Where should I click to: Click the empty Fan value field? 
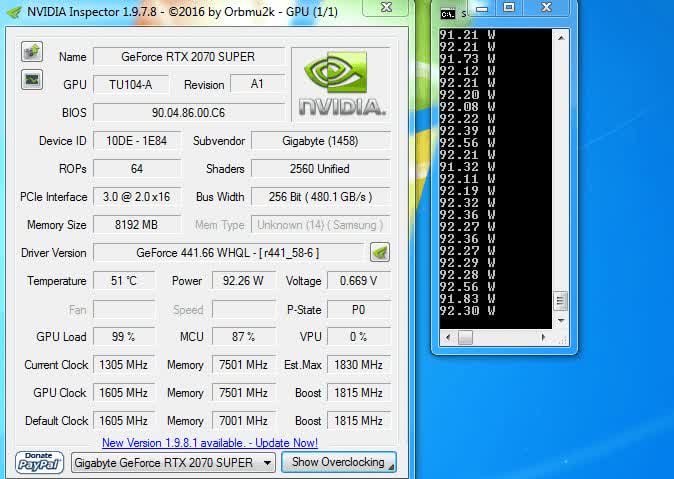[124, 310]
